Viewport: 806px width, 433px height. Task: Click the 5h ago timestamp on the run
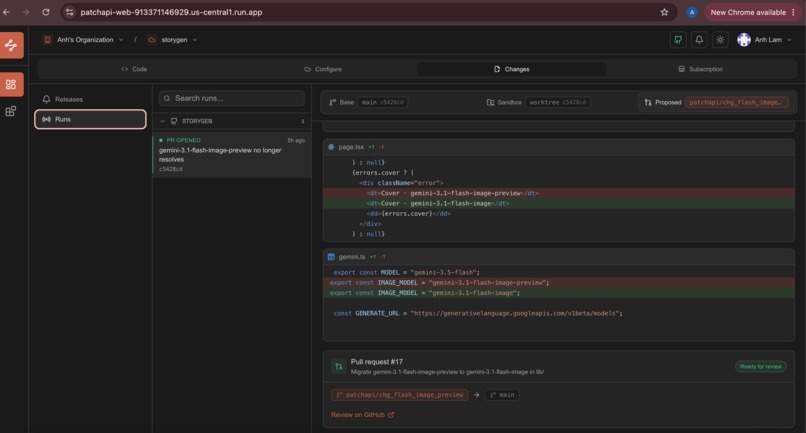(296, 140)
